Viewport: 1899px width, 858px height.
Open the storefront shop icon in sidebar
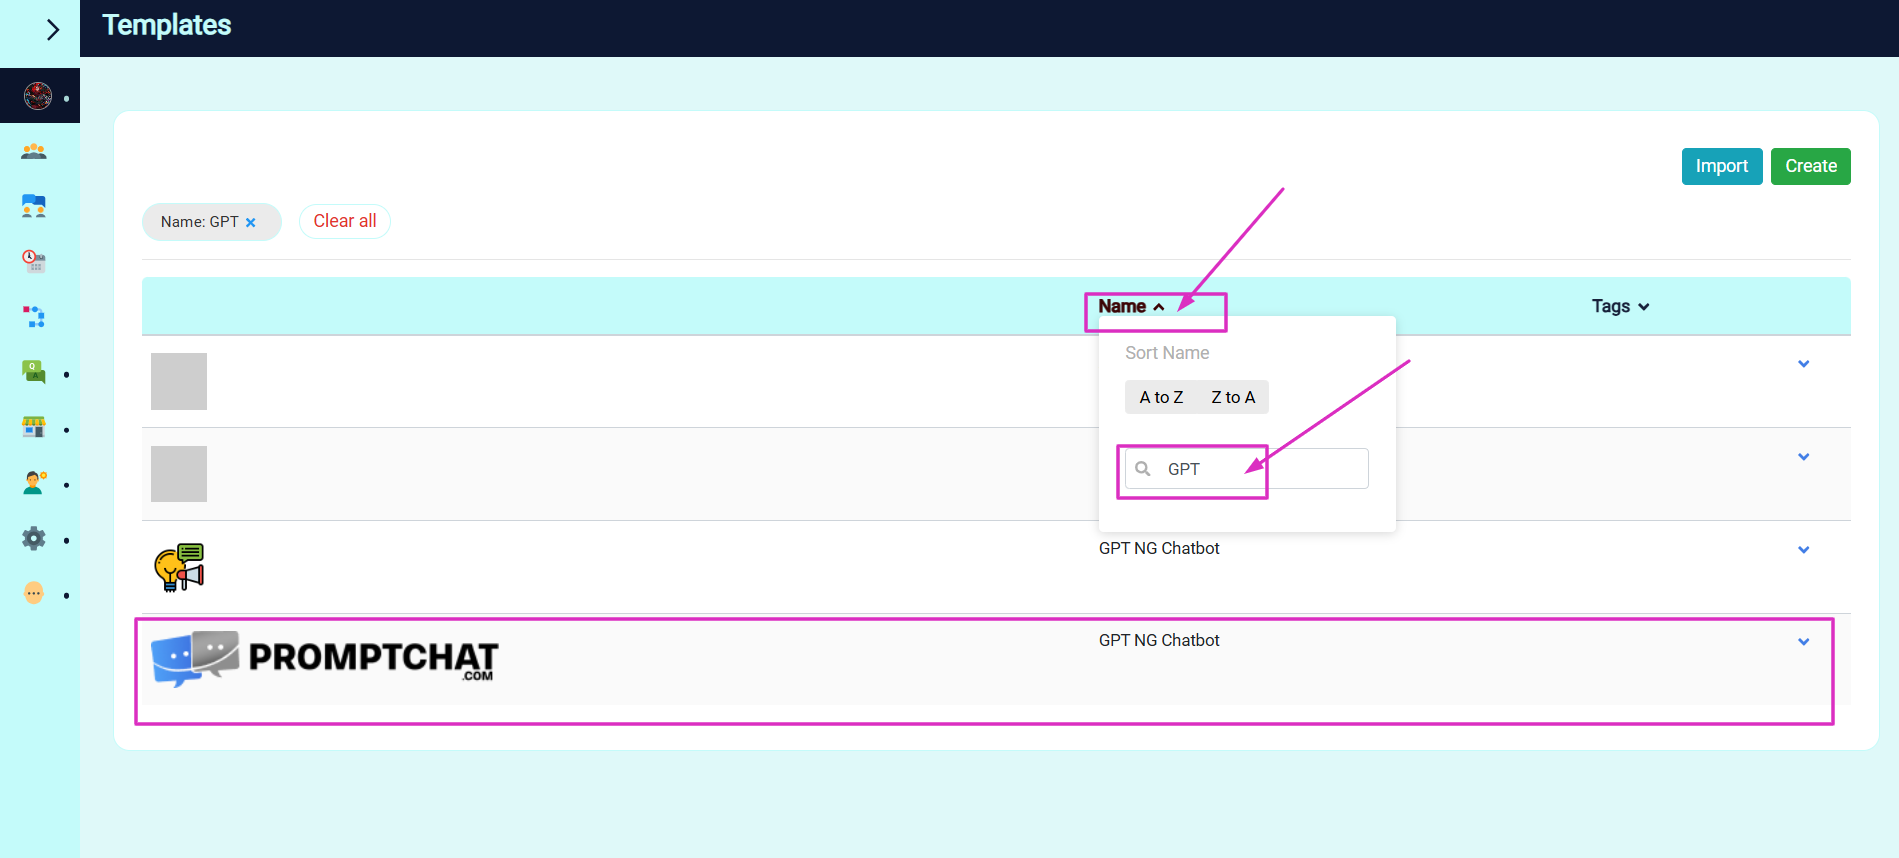34,428
